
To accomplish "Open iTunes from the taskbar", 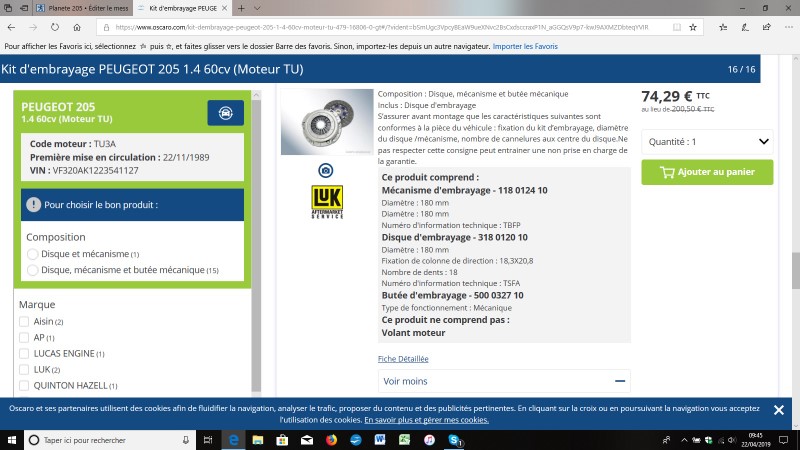I will pyautogui.click(x=429, y=440).
